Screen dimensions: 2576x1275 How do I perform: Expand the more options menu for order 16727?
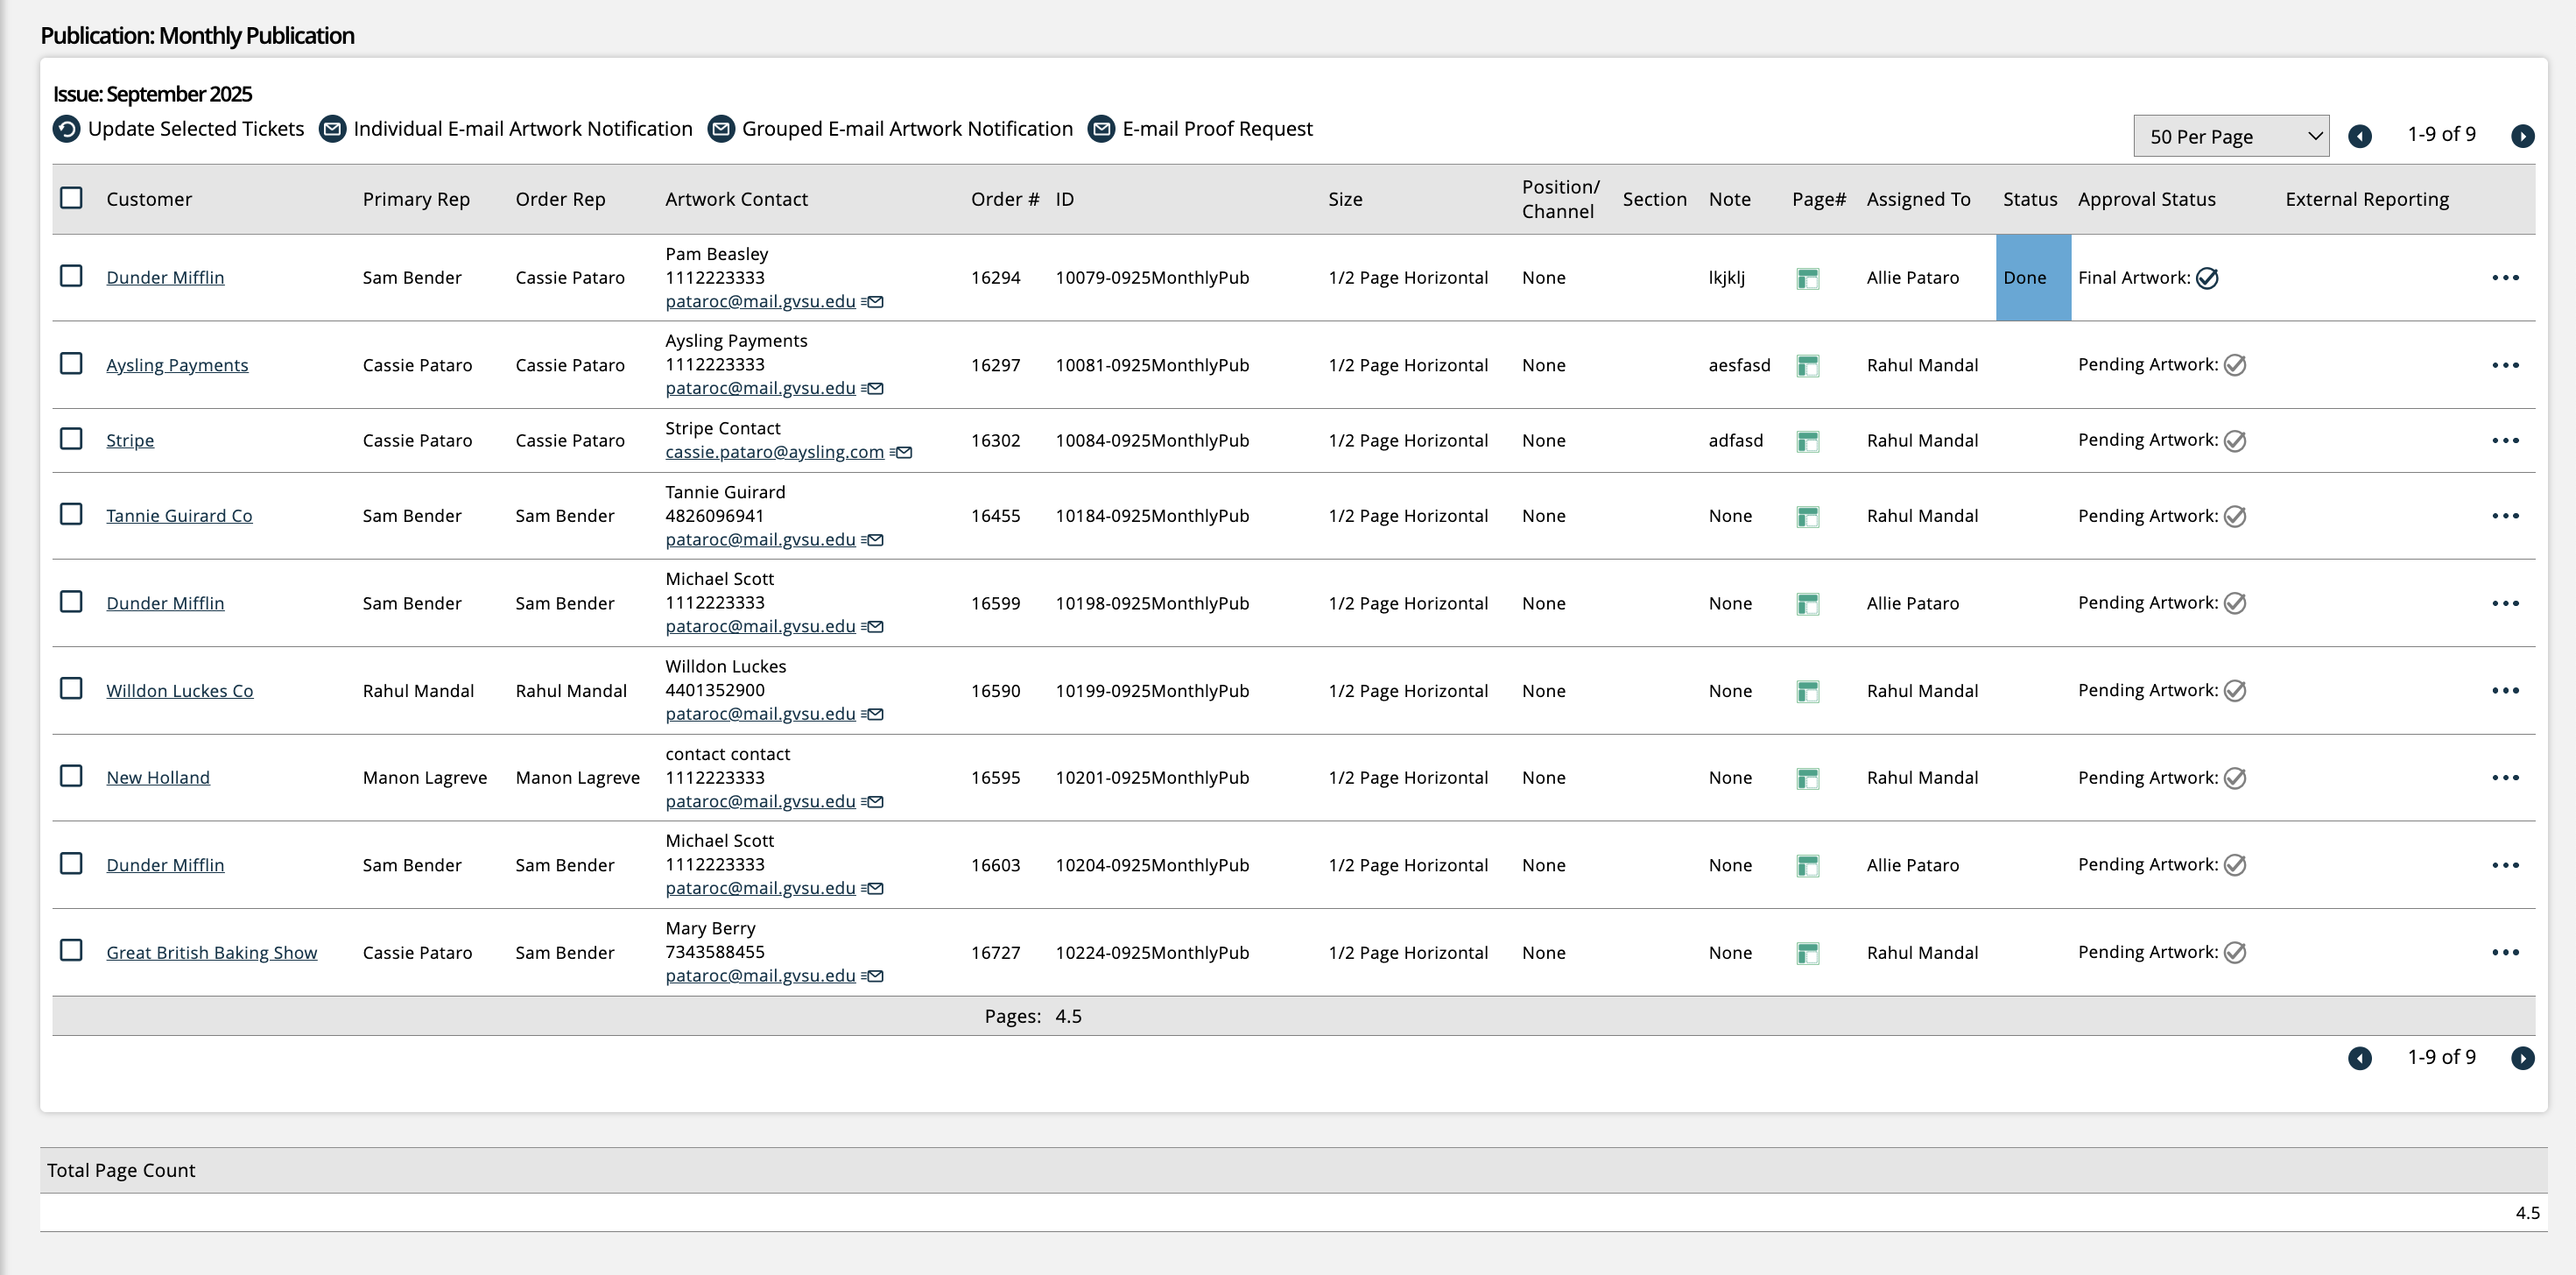[2505, 952]
